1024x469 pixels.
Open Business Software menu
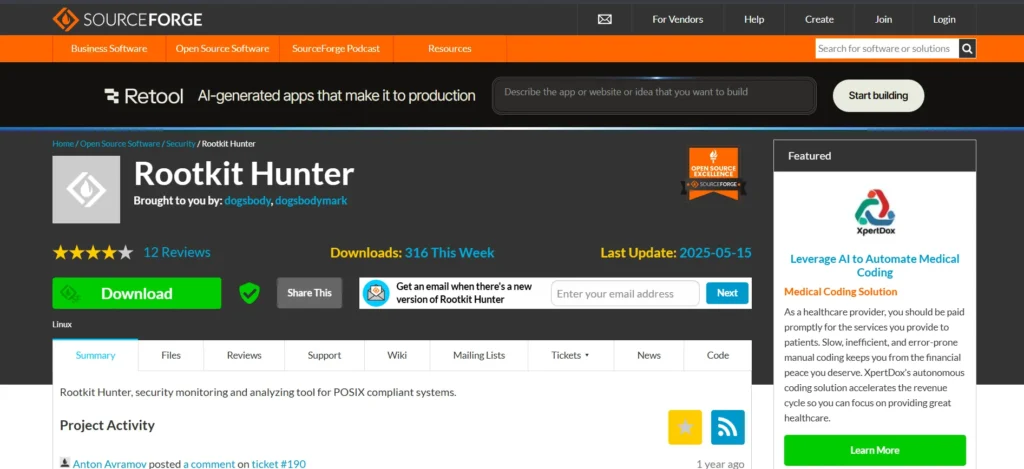pyautogui.click(x=109, y=48)
